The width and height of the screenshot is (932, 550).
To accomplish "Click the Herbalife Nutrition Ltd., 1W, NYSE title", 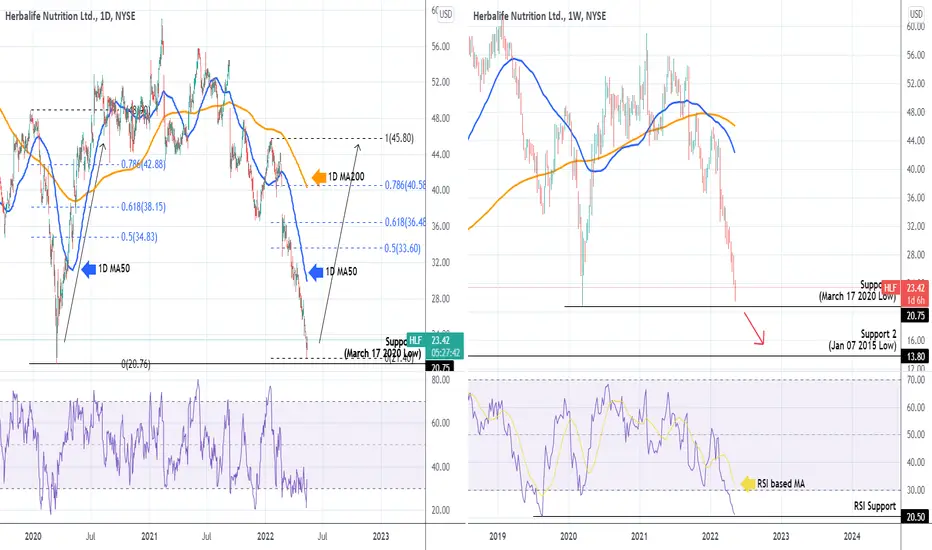I will point(540,16).
